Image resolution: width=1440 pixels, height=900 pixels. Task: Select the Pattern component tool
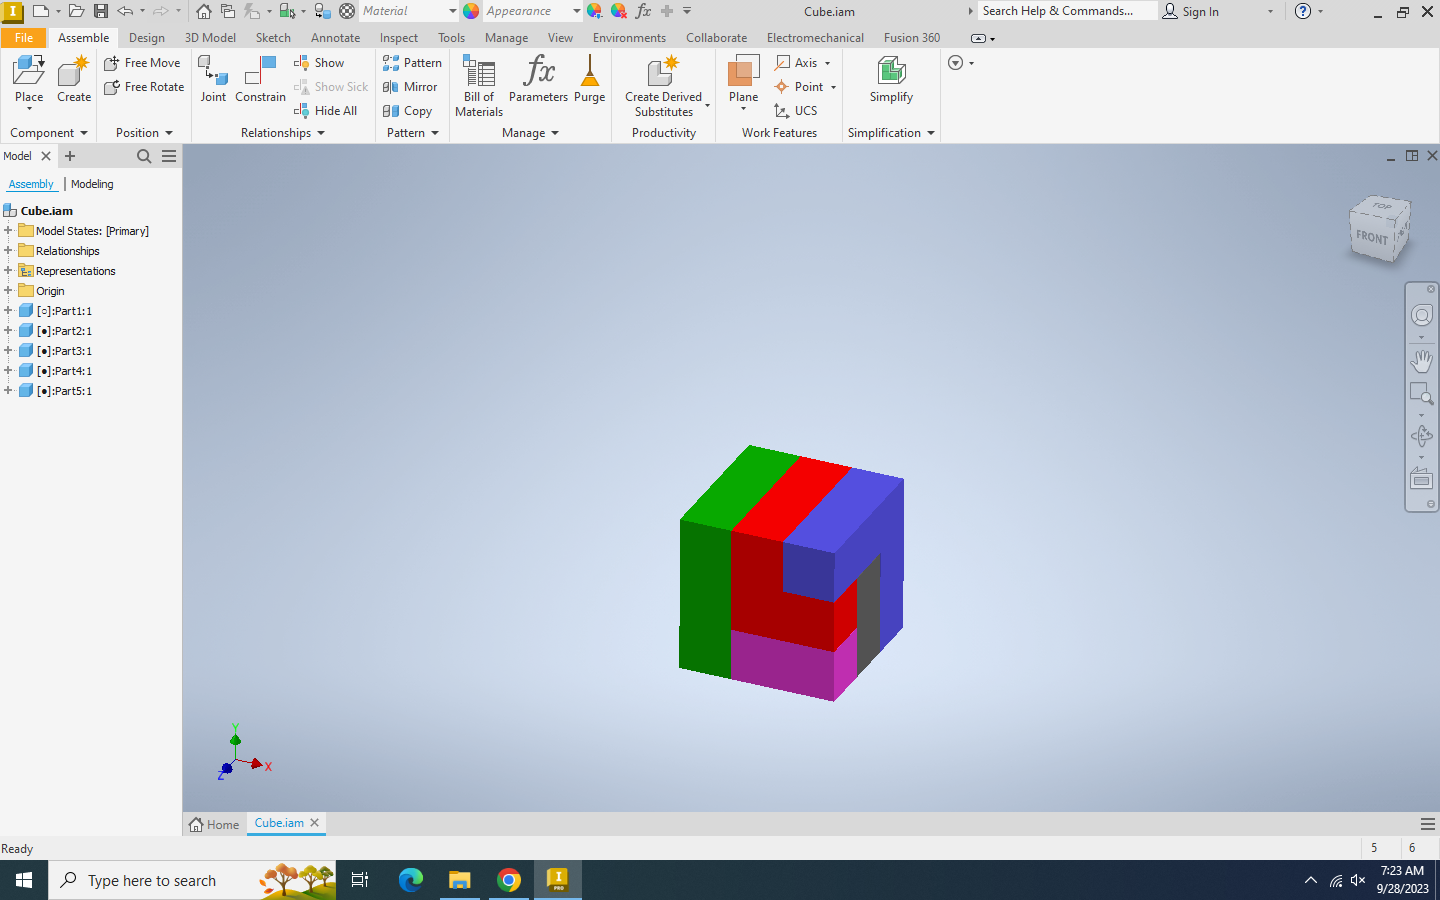412,63
